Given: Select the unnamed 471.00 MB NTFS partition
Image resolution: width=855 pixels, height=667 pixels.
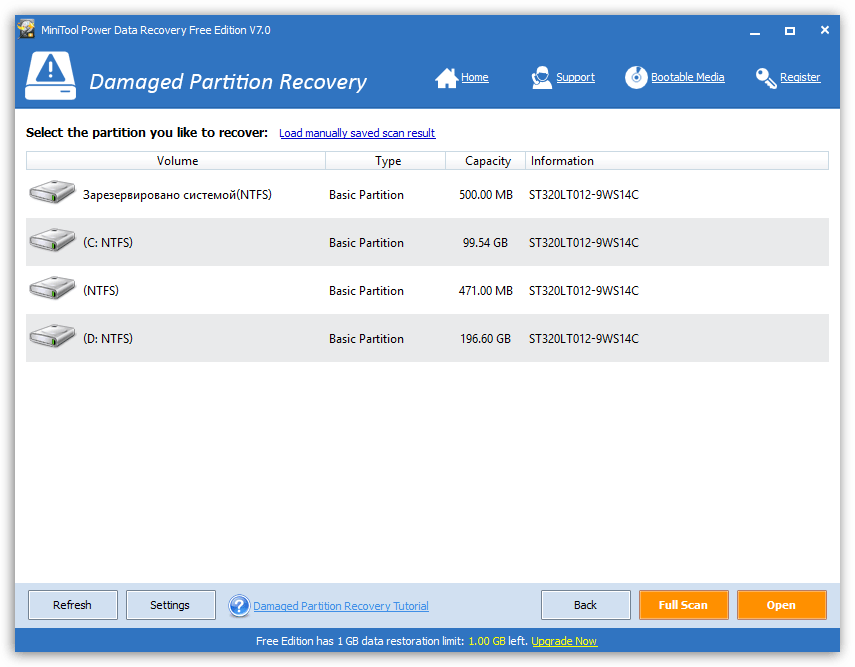Looking at the screenshot, I should point(100,291).
